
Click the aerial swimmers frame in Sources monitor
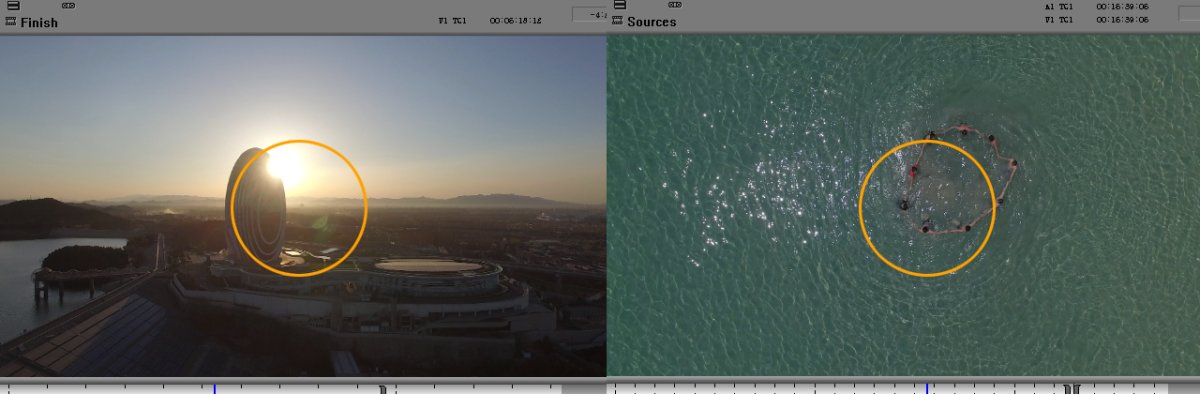[x=904, y=206]
